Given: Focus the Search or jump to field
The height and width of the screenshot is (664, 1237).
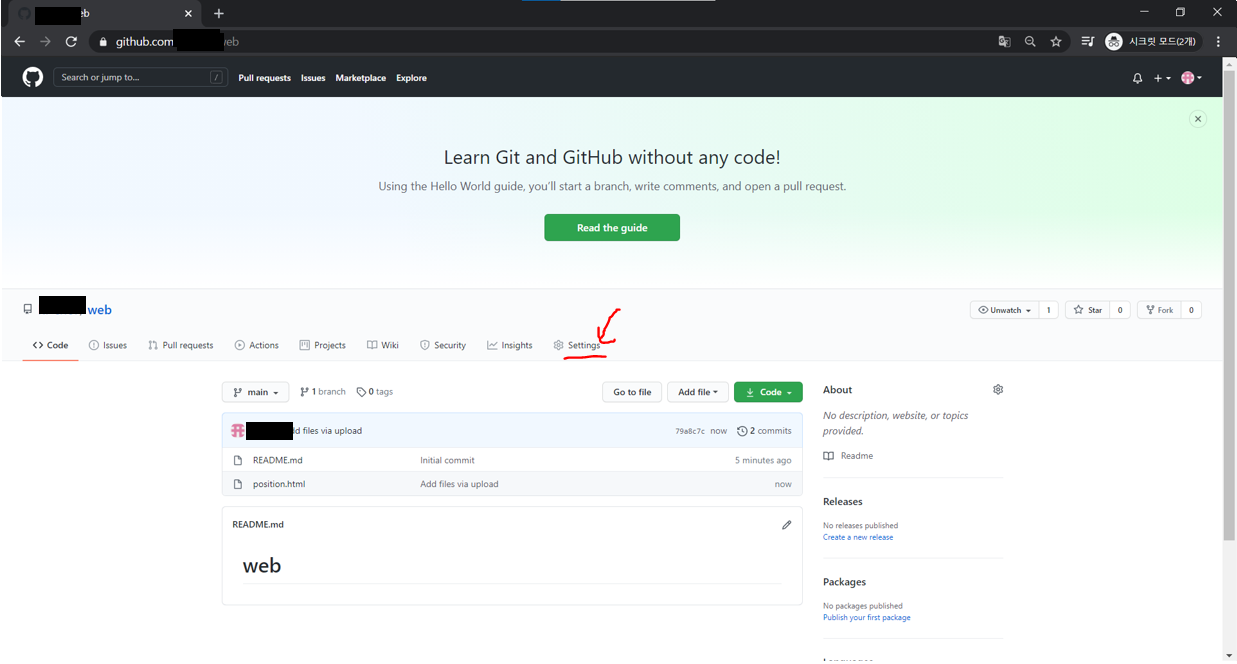Looking at the screenshot, I should click(140, 77).
